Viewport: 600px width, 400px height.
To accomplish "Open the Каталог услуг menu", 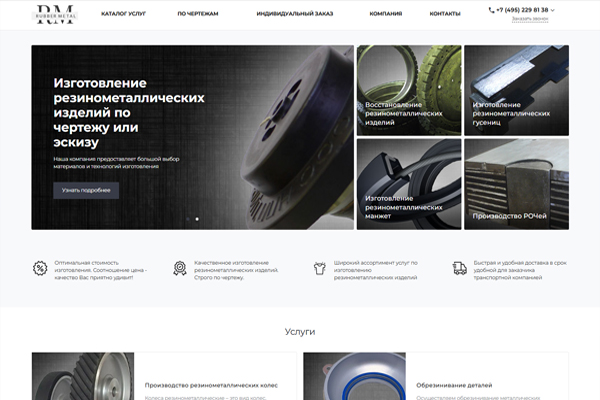I will tap(123, 14).
